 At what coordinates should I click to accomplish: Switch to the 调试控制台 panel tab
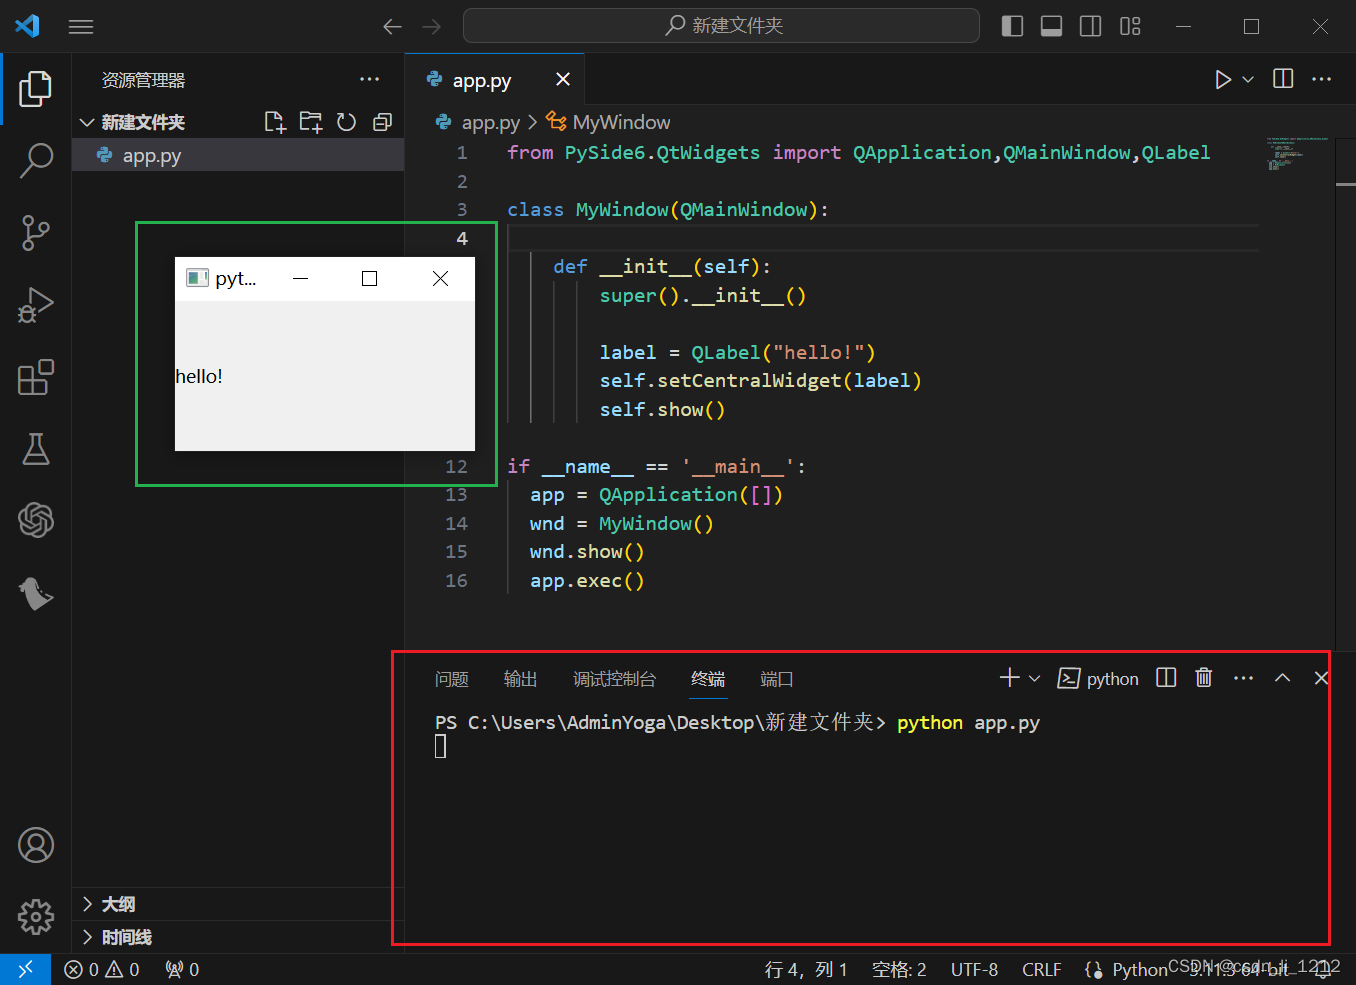[x=615, y=679]
